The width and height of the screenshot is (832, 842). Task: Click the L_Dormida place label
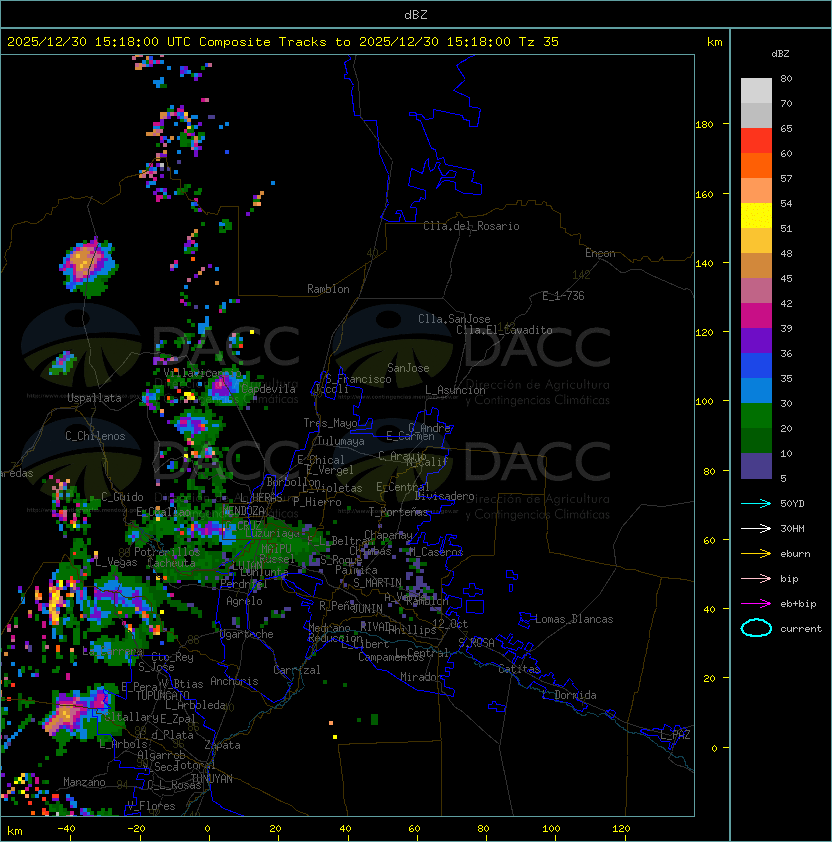pyautogui.click(x=569, y=695)
